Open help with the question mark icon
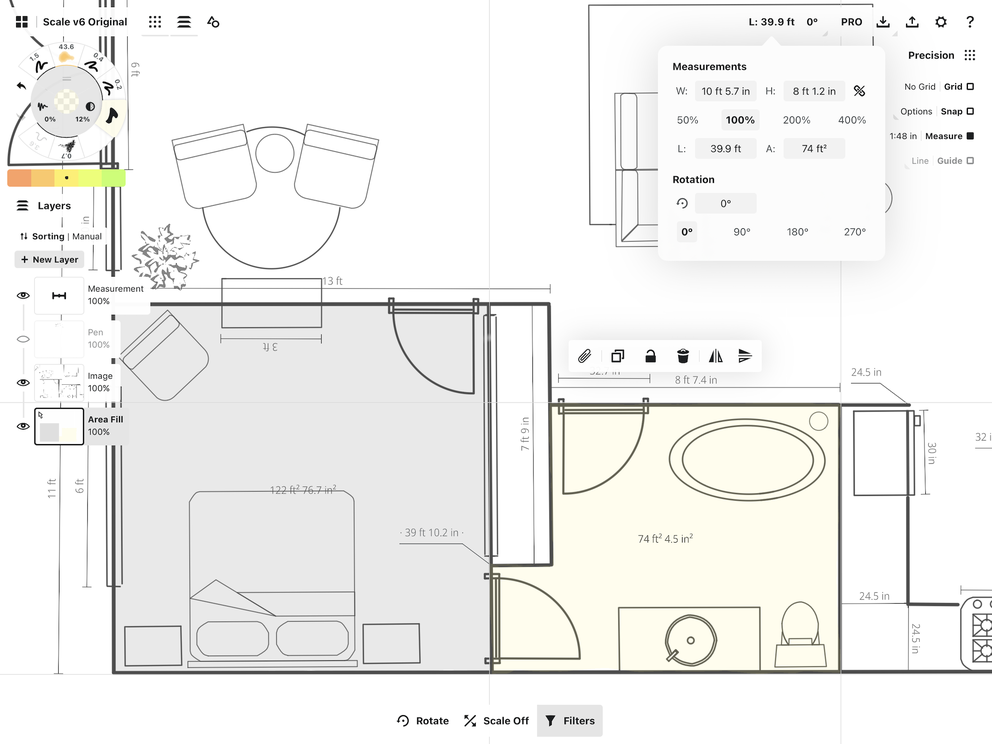992x744 pixels. pyautogui.click(x=970, y=21)
